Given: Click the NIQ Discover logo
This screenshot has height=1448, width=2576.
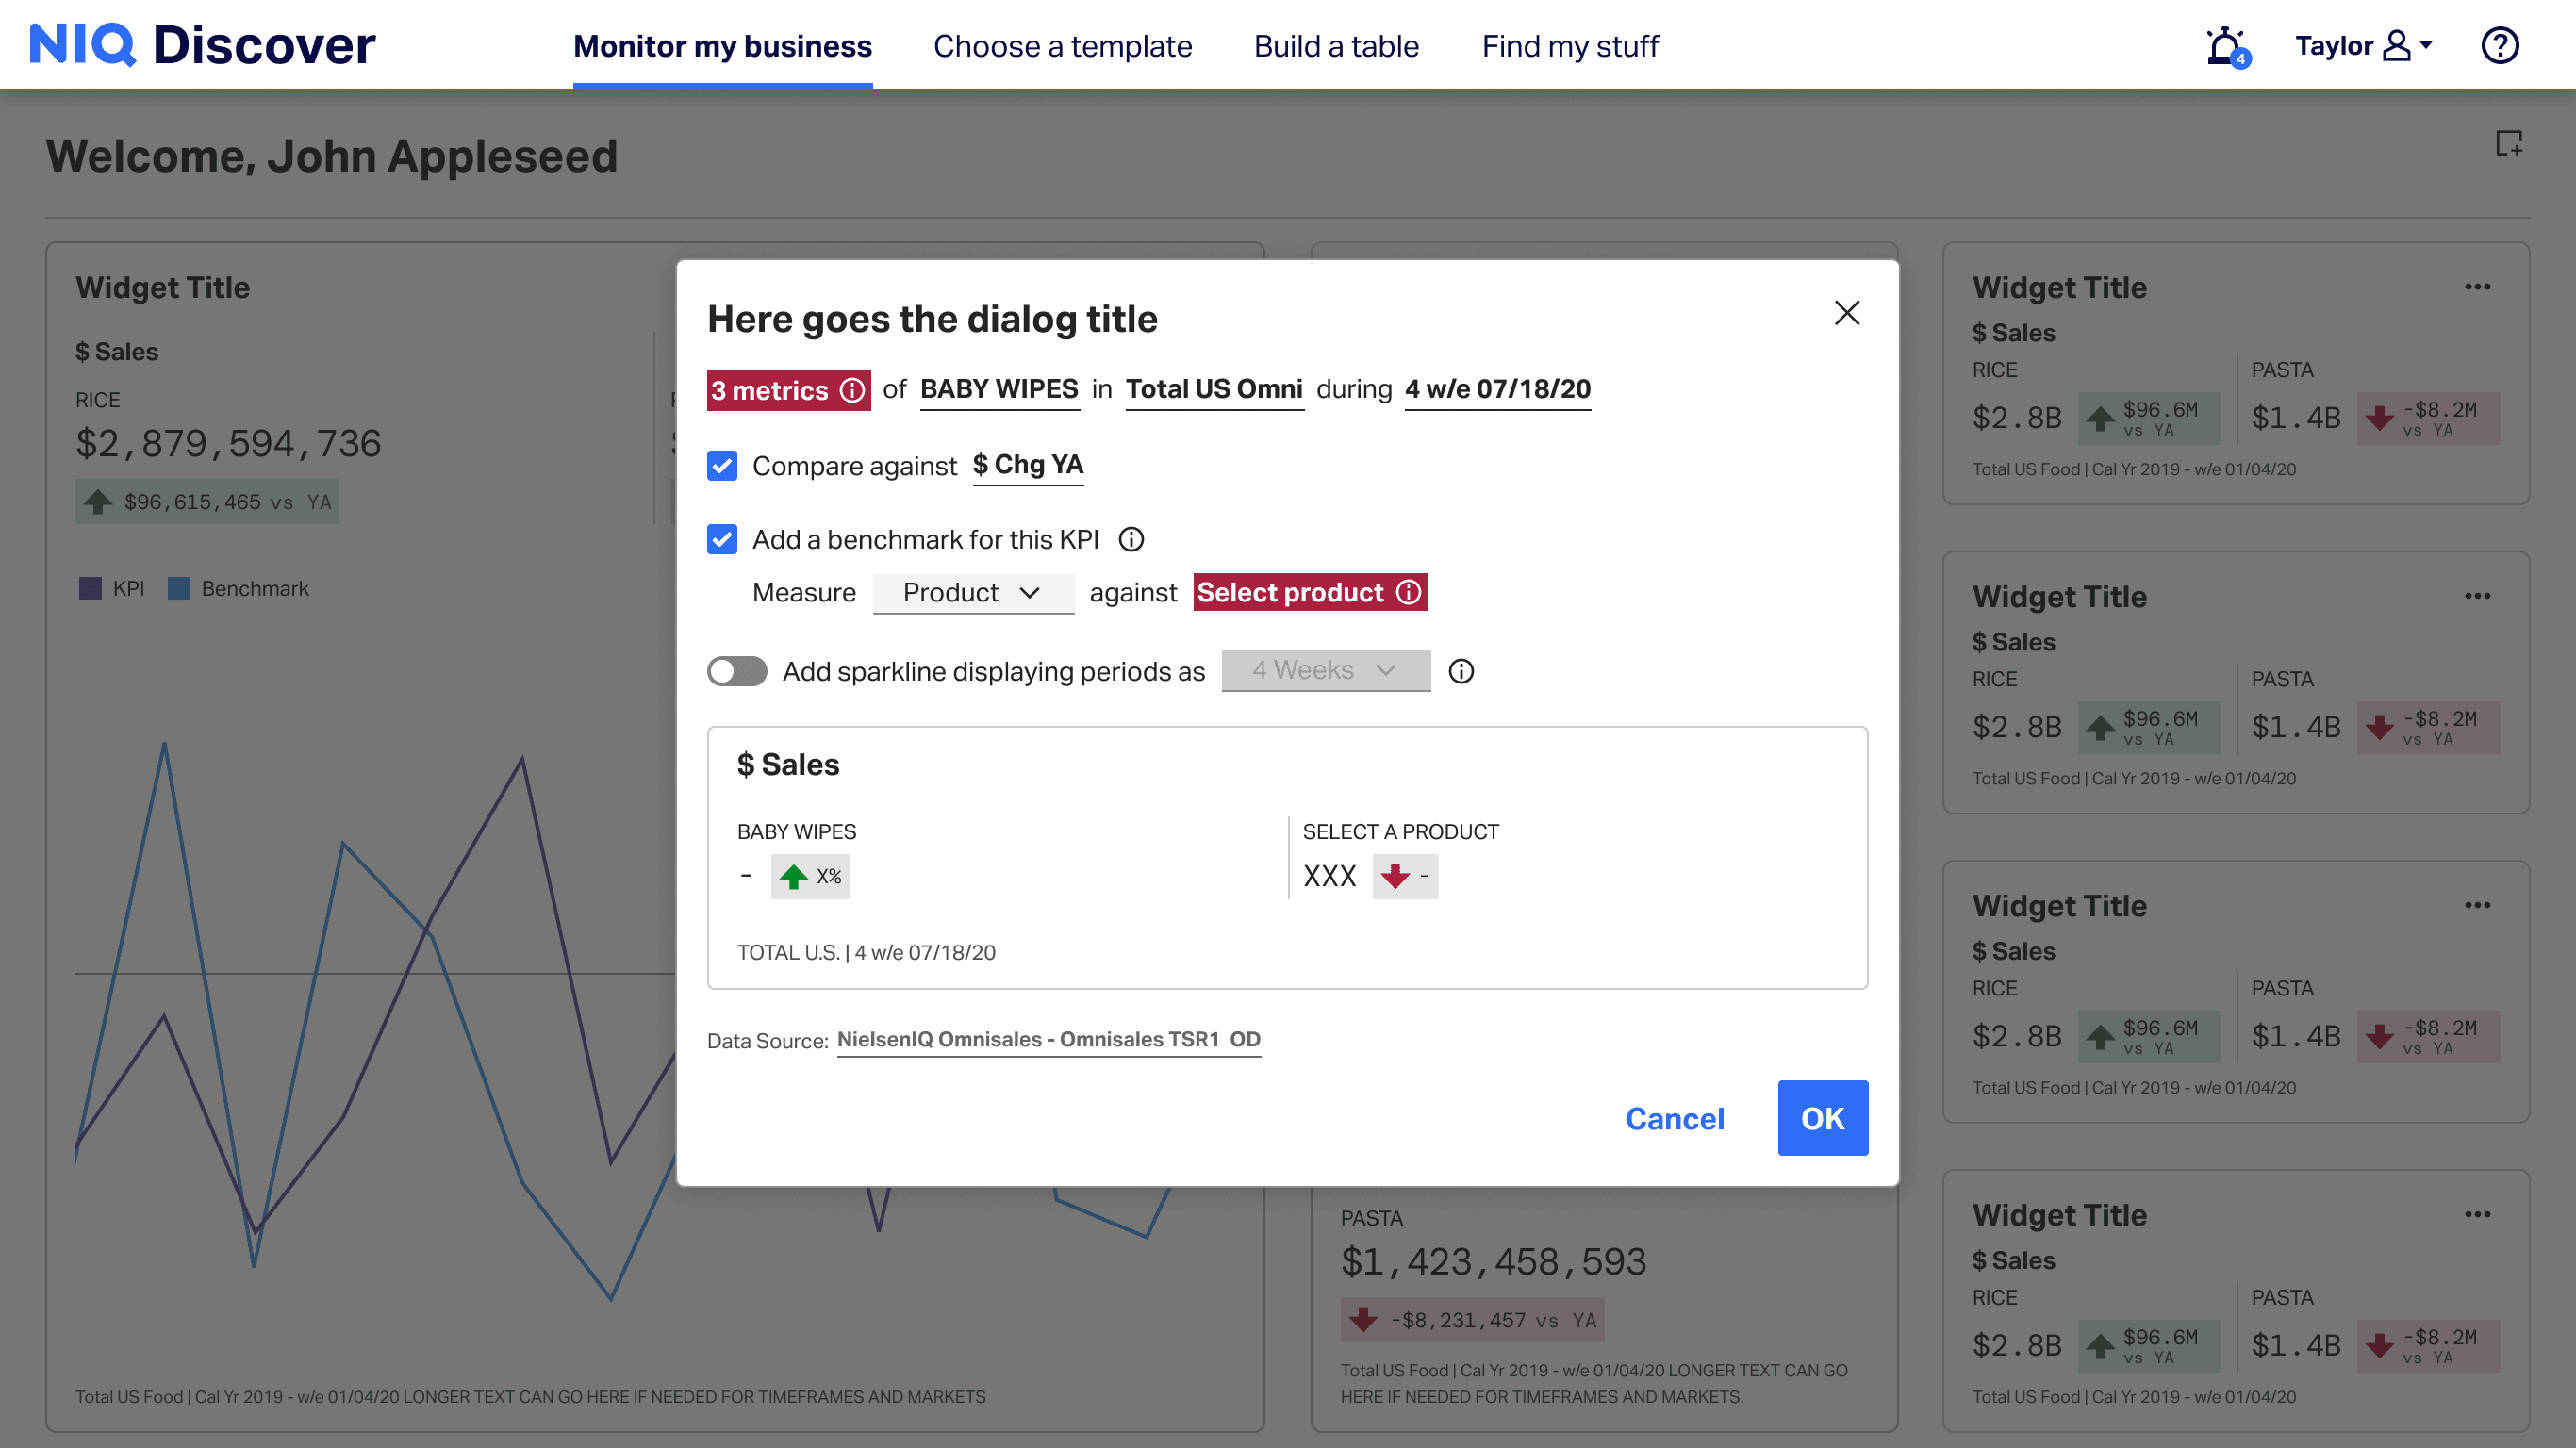Looking at the screenshot, I should [203, 46].
